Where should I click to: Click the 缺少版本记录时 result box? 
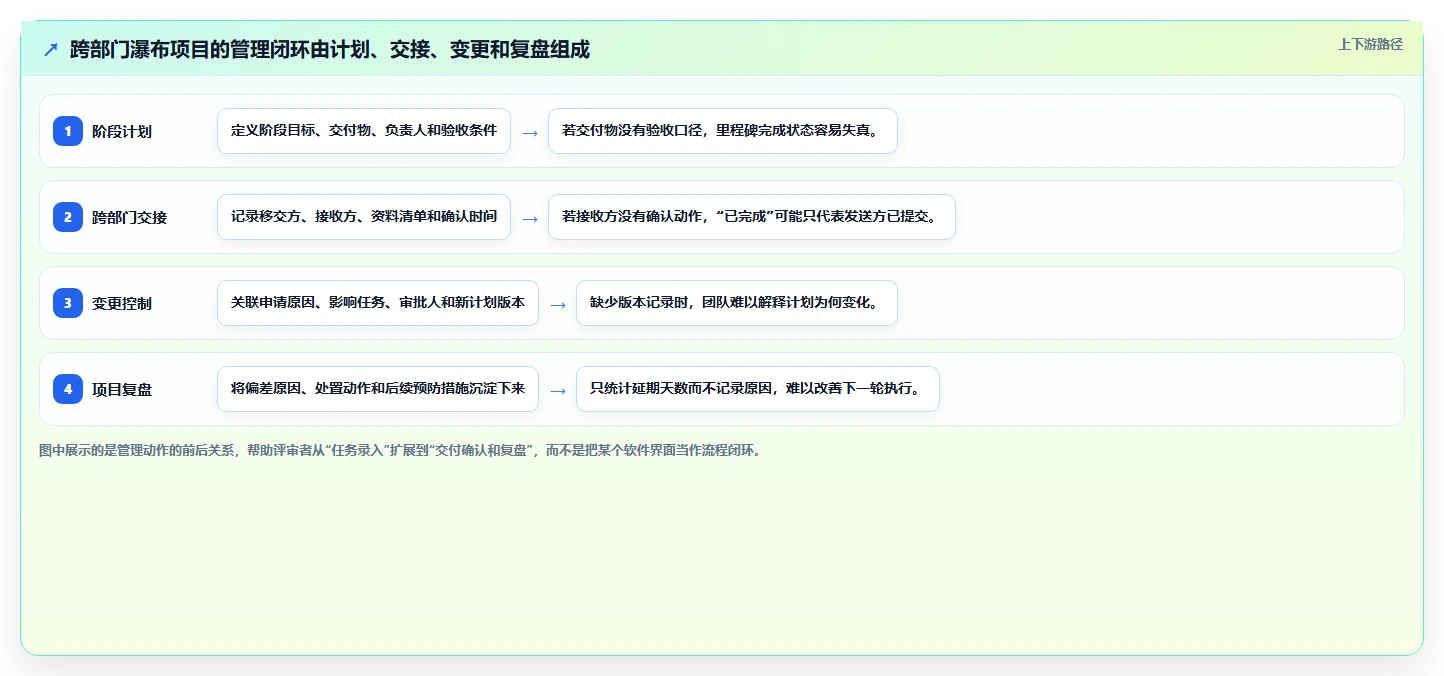(x=737, y=303)
